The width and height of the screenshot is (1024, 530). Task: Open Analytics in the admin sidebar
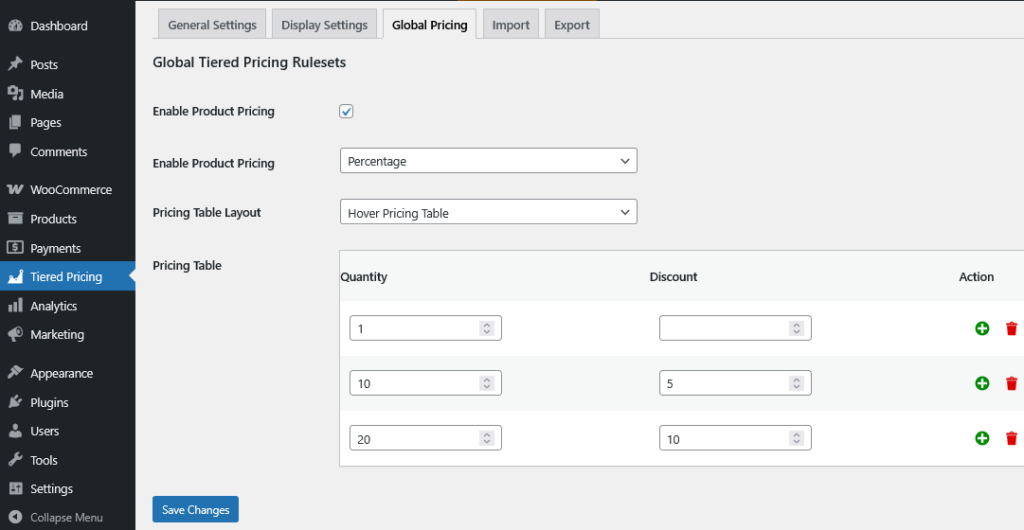tap(53, 306)
